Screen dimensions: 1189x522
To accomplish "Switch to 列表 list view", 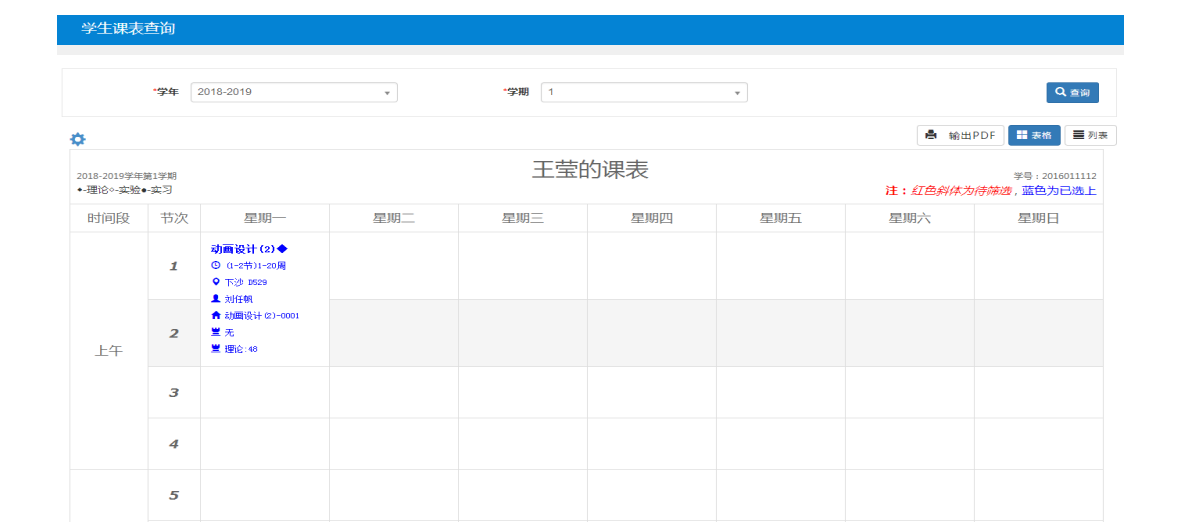I will pyautogui.click(x=1090, y=136).
